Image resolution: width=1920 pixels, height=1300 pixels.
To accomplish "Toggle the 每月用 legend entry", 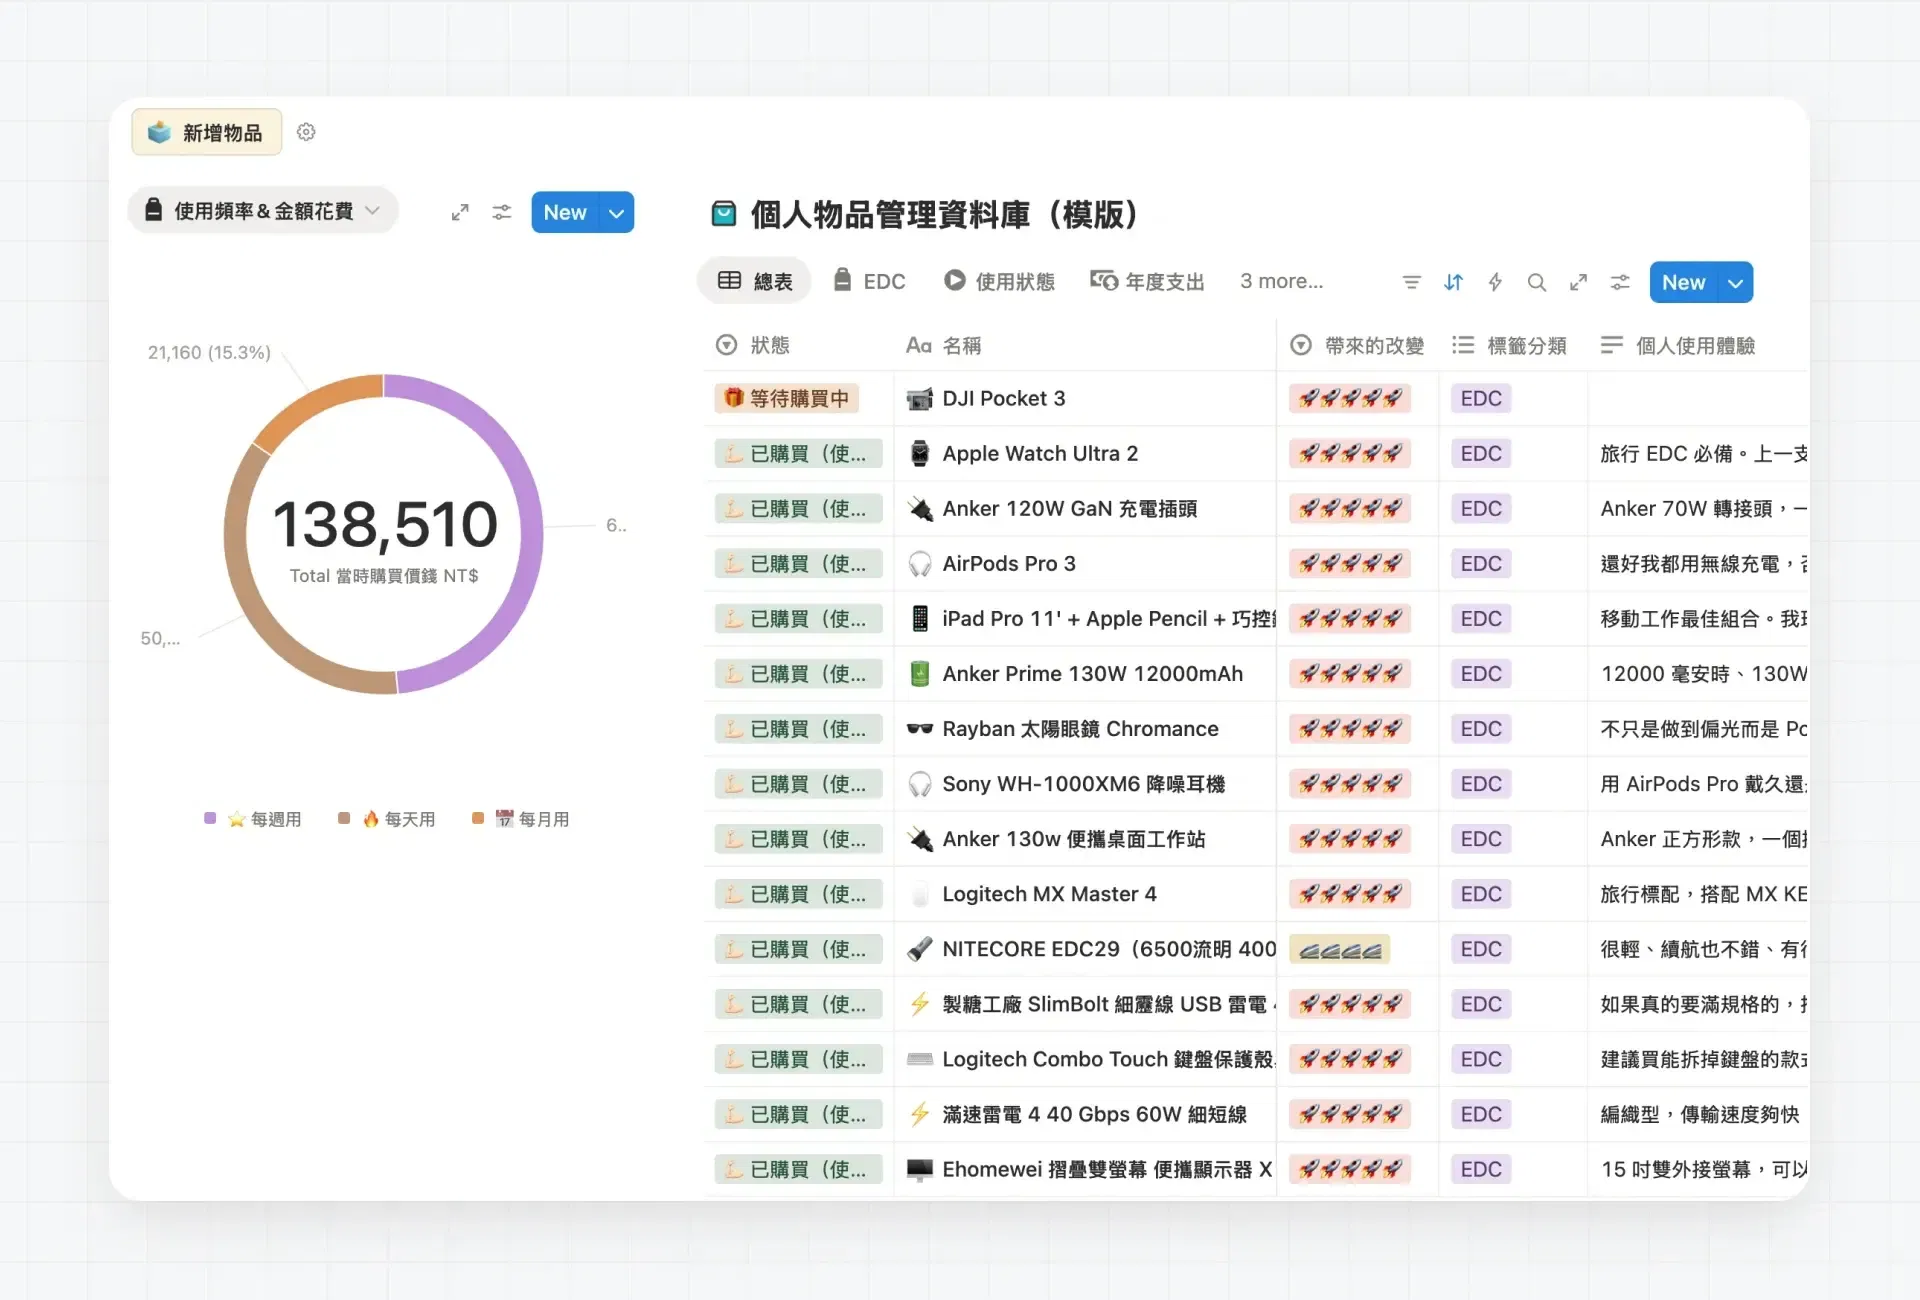I will [x=521, y=819].
